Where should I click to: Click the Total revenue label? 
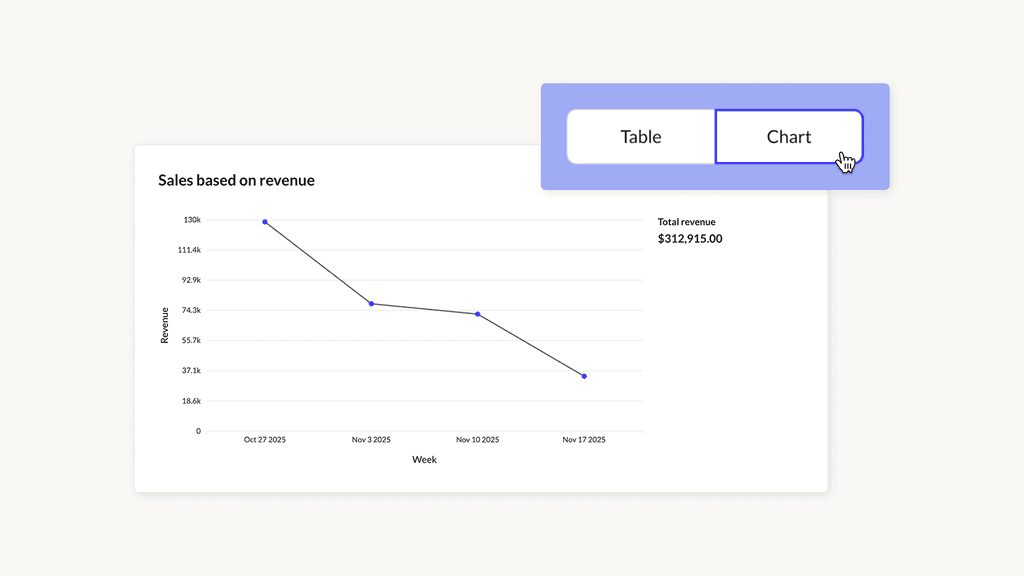tap(686, 222)
